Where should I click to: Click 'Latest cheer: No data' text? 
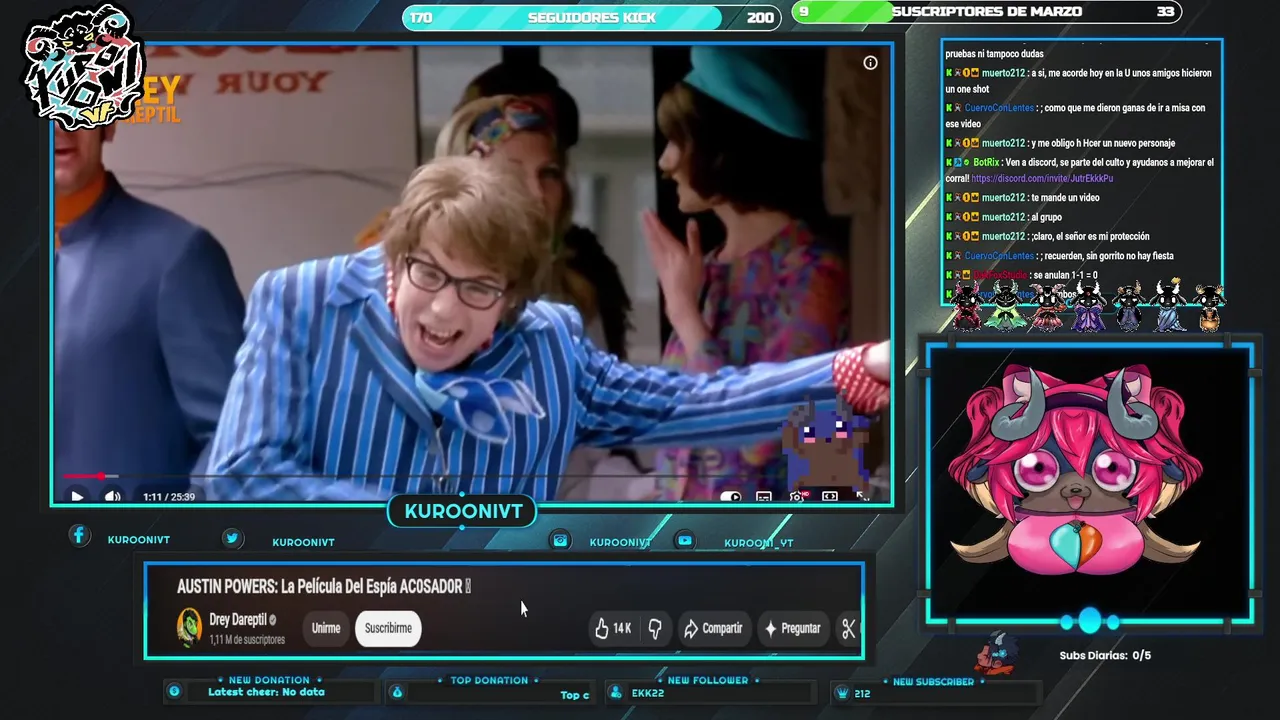point(266,692)
